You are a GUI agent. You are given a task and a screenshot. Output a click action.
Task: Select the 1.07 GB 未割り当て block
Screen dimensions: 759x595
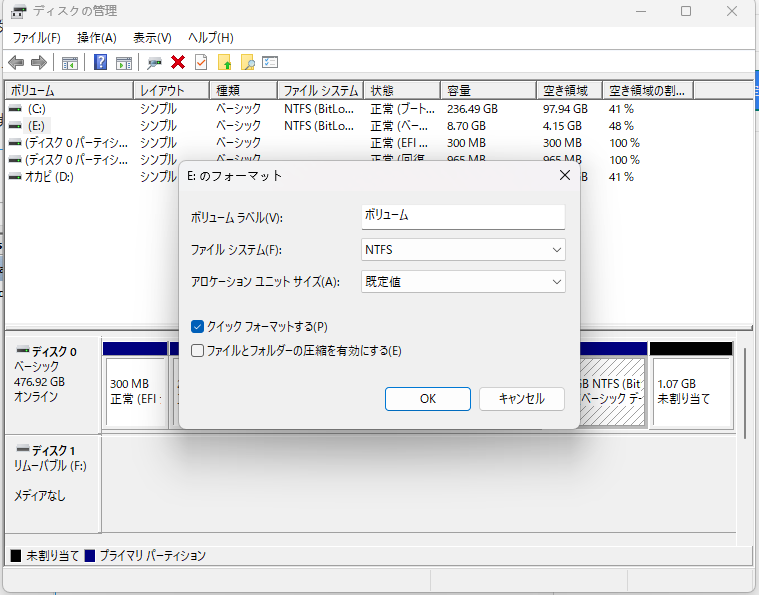691,392
